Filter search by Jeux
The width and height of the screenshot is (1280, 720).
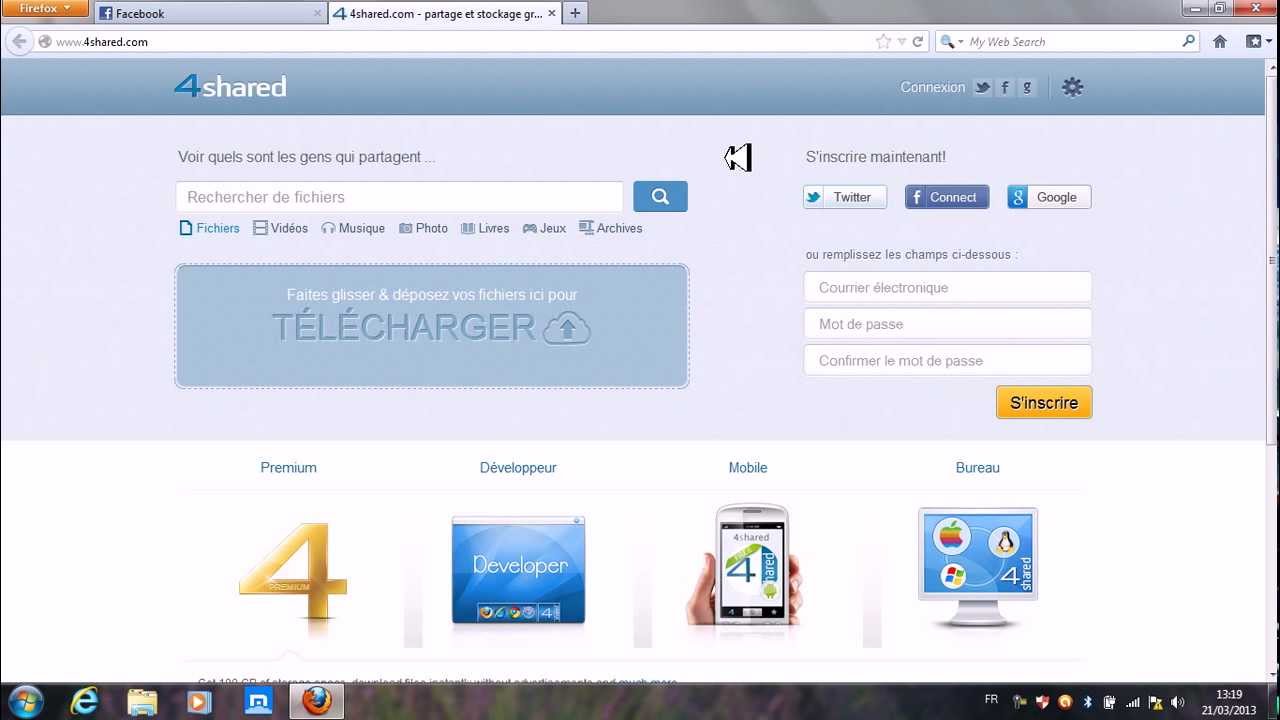tap(544, 228)
